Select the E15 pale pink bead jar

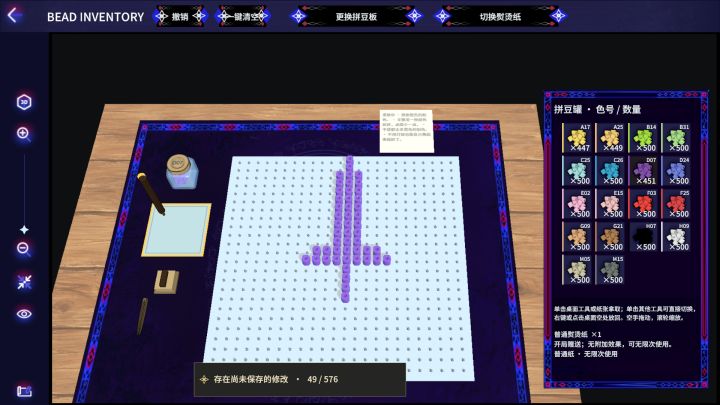[610, 204]
